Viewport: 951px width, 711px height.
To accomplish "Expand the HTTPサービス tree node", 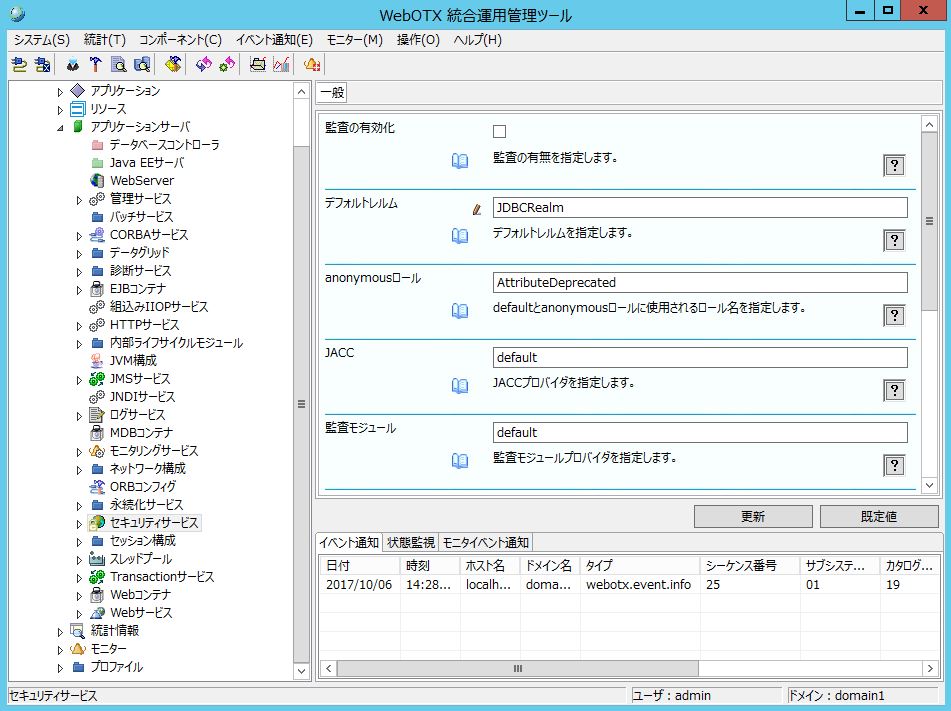I will click(80, 325).
